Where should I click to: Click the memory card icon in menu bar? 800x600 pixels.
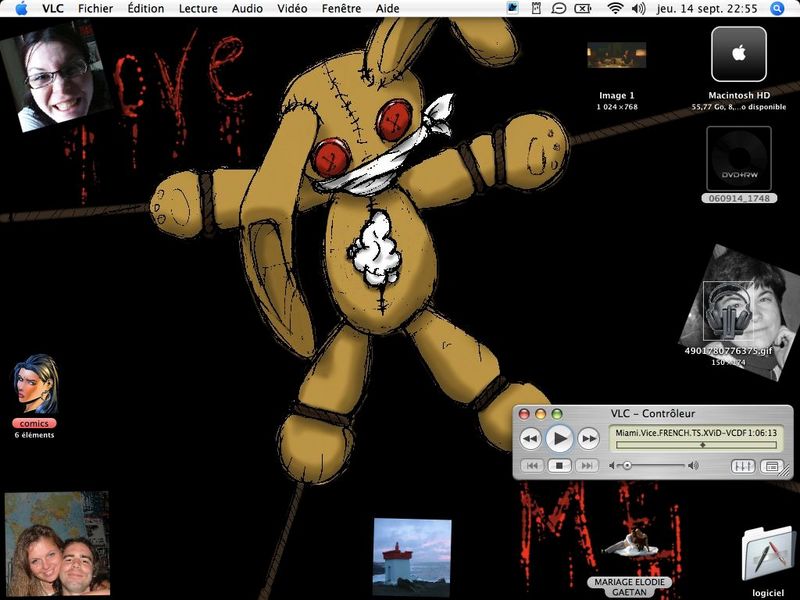click(x=536, y=8)
